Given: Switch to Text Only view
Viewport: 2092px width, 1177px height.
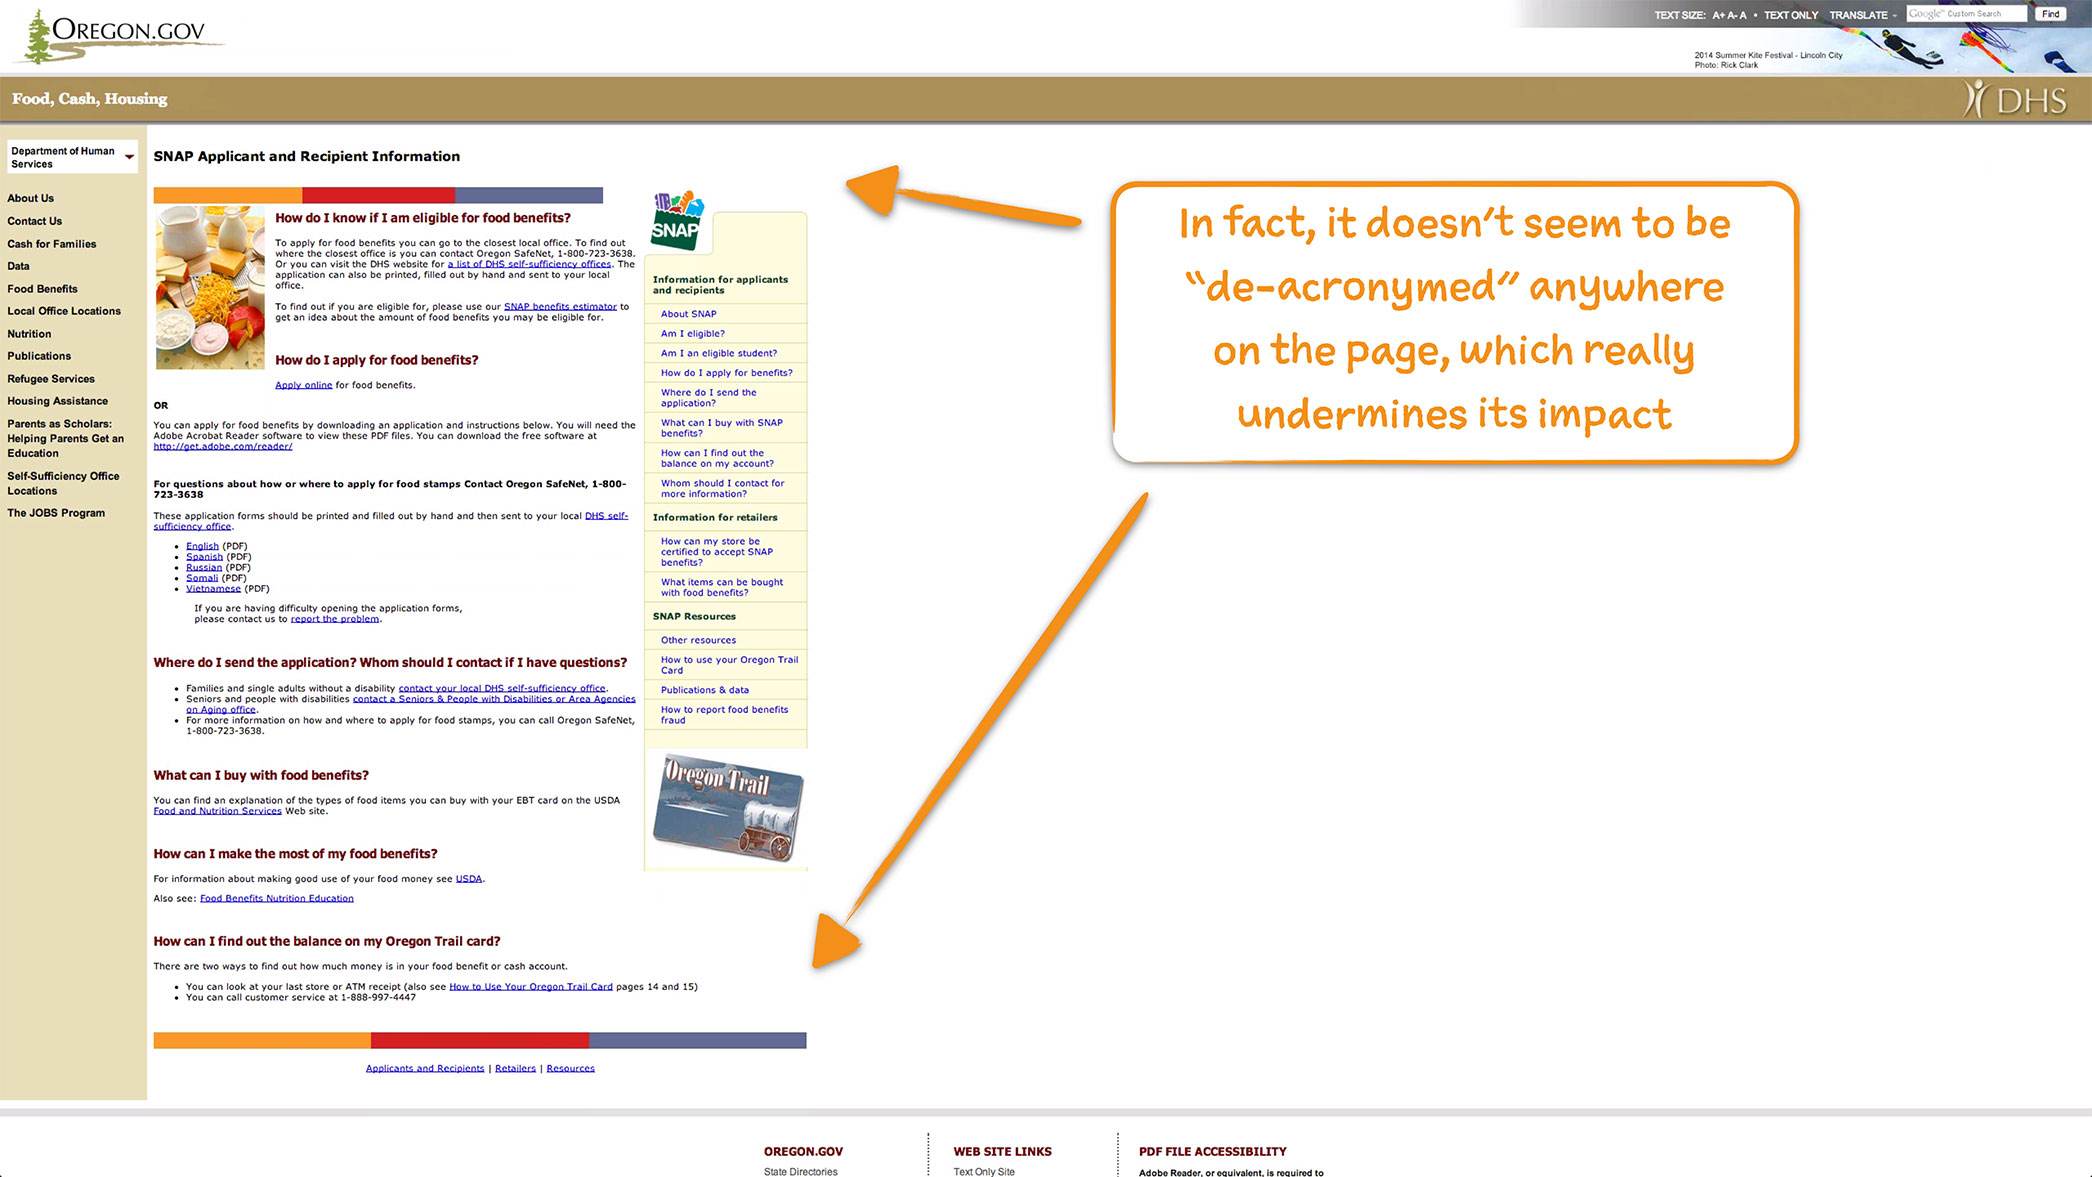Looking at the screenshot, I should tap(1790, 15).
